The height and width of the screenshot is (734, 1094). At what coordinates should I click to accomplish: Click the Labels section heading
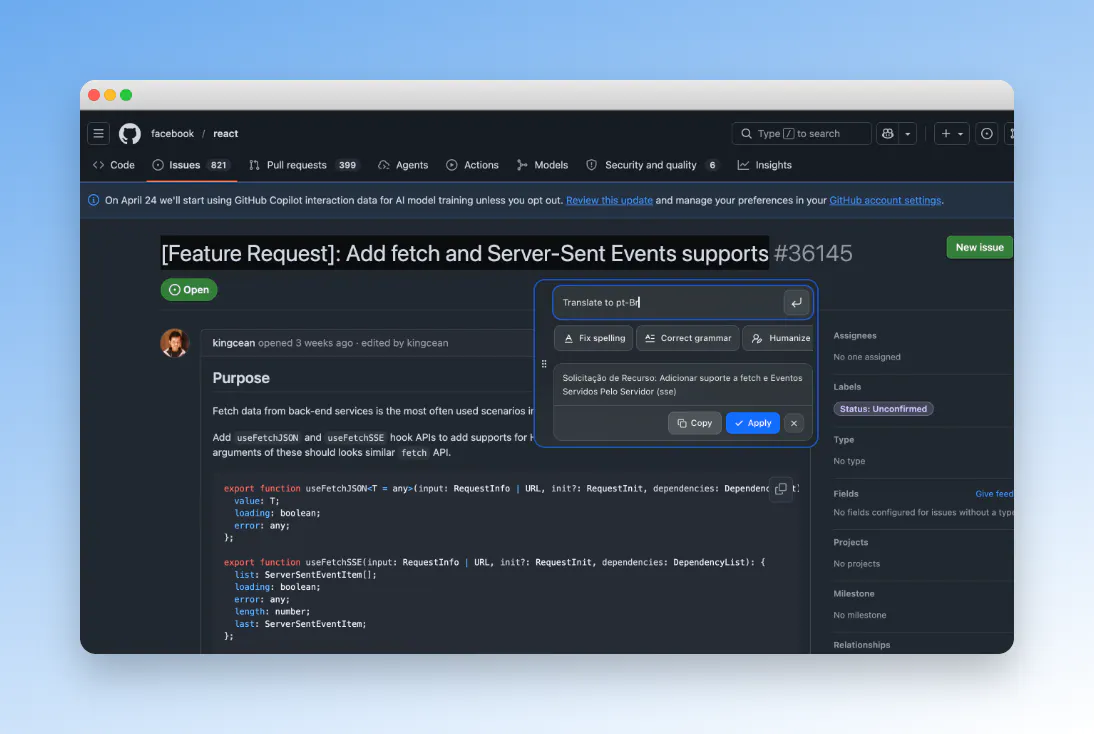[847, 387]
